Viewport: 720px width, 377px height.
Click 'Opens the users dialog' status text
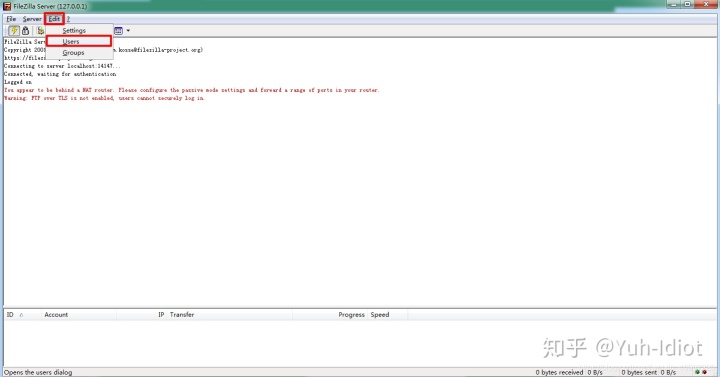pos(38,372)
